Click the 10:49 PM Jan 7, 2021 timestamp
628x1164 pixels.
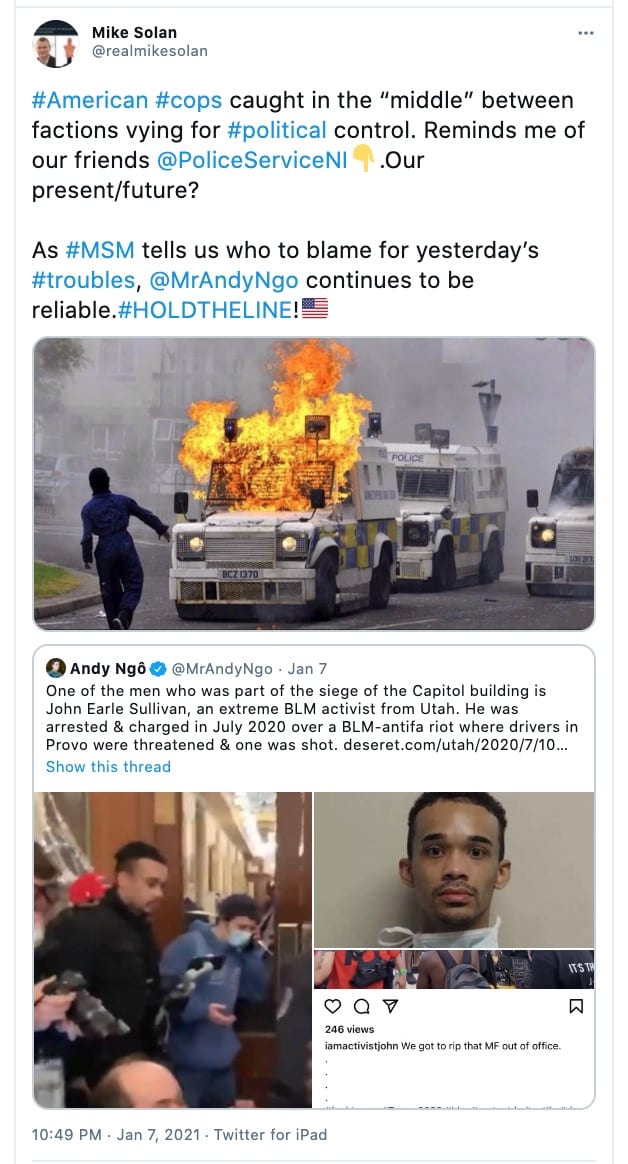click(116, 1134)
